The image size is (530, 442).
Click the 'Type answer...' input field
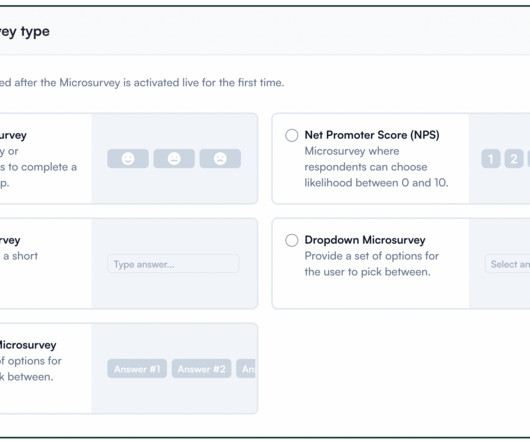[173, 264]
